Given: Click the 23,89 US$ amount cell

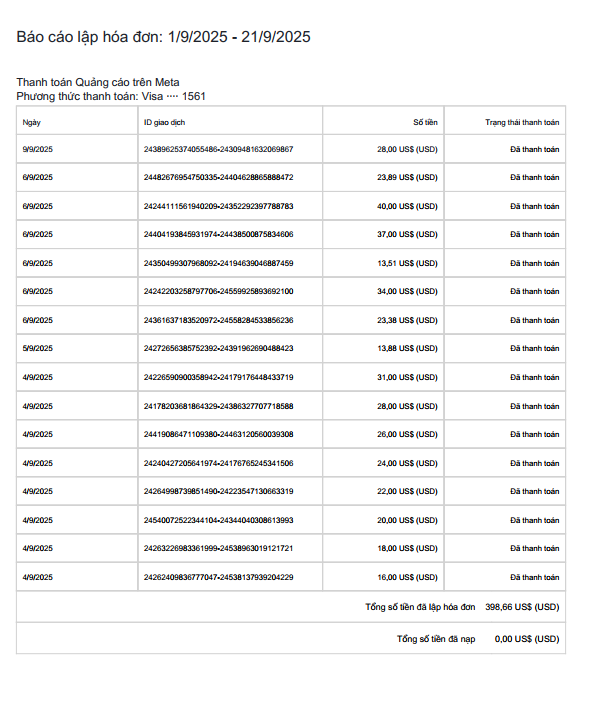Looking at the screenshot, I should click(x=407, y=177).
